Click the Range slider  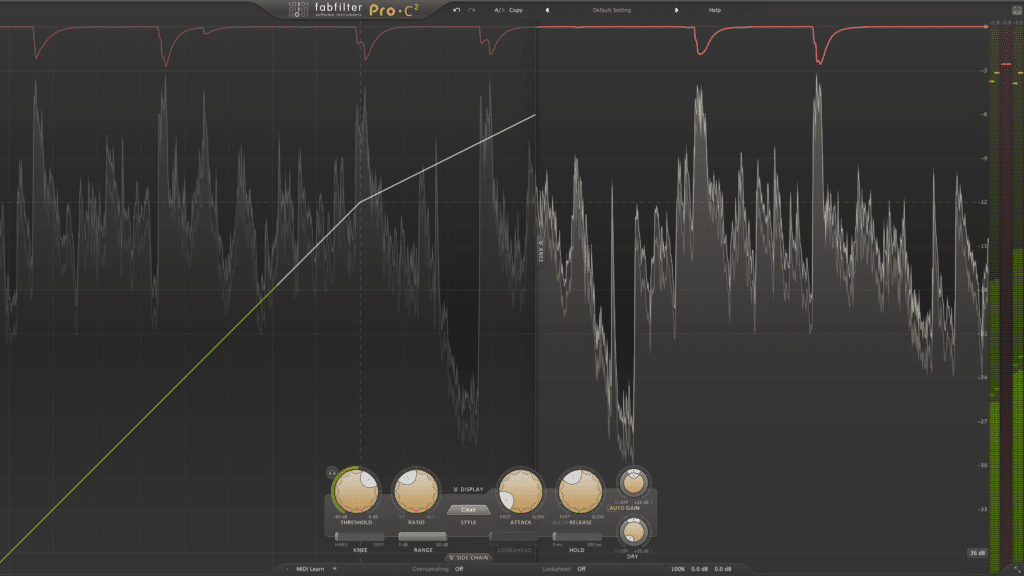click(x=423, y=537)
